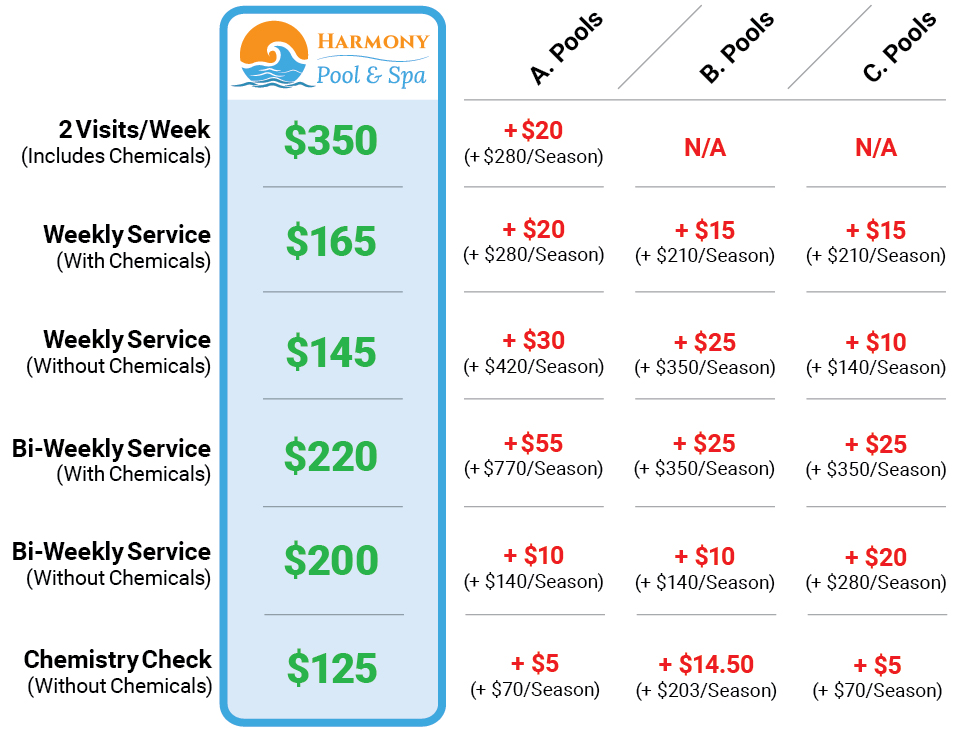Click the N/A under C. Pools
959x730 pixels.
click(x=876, y=148)
